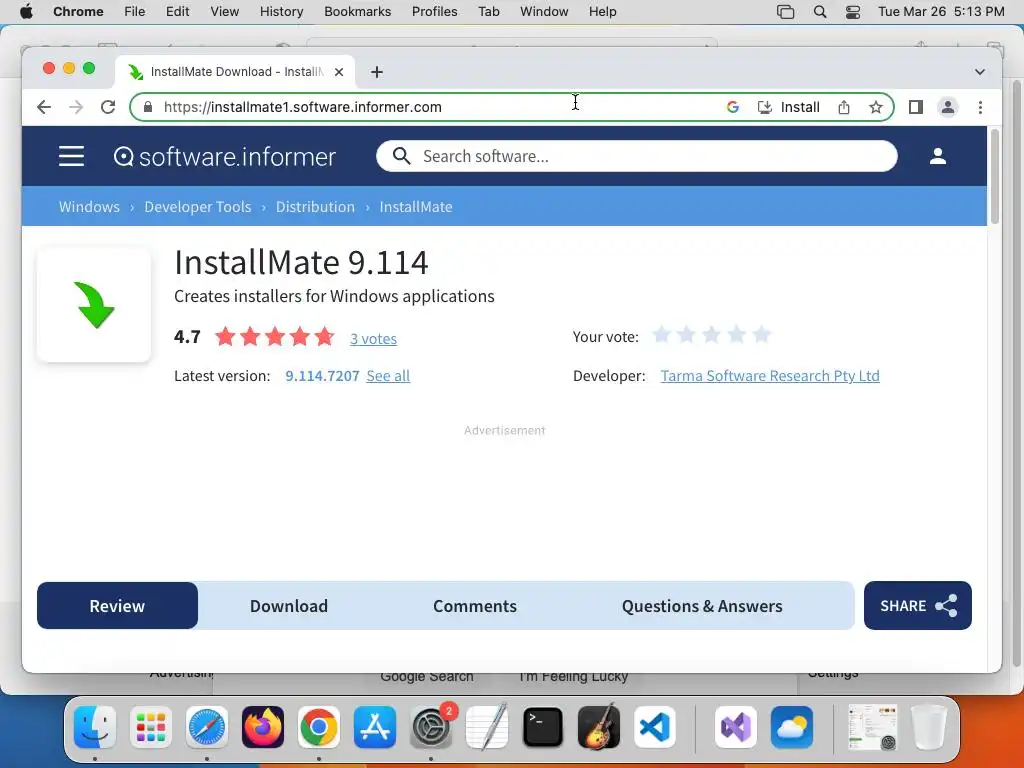Open Control Center in the menu bar
Screen dimensions: 1024x768
tap(852, 12)
